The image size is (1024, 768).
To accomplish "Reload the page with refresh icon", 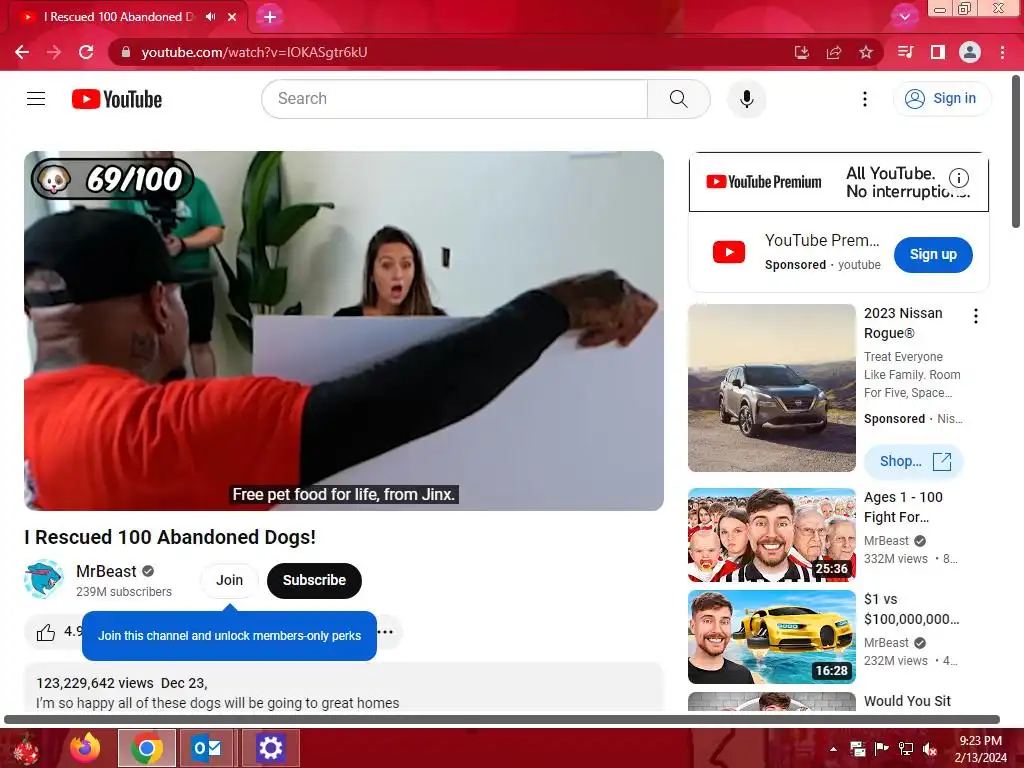I will pyautogui.click(x=86, y=52).
